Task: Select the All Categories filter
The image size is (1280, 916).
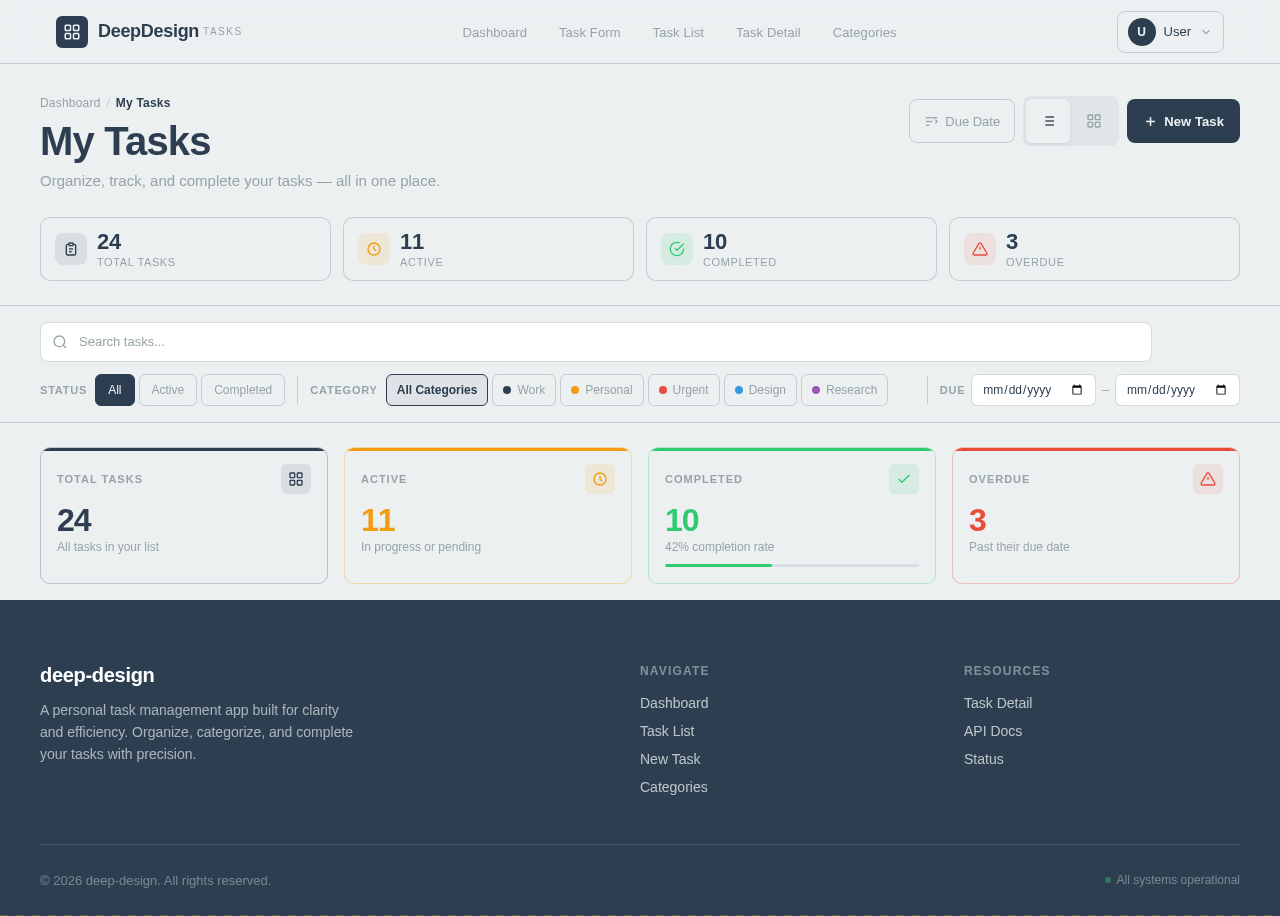Action: point(437,390)
